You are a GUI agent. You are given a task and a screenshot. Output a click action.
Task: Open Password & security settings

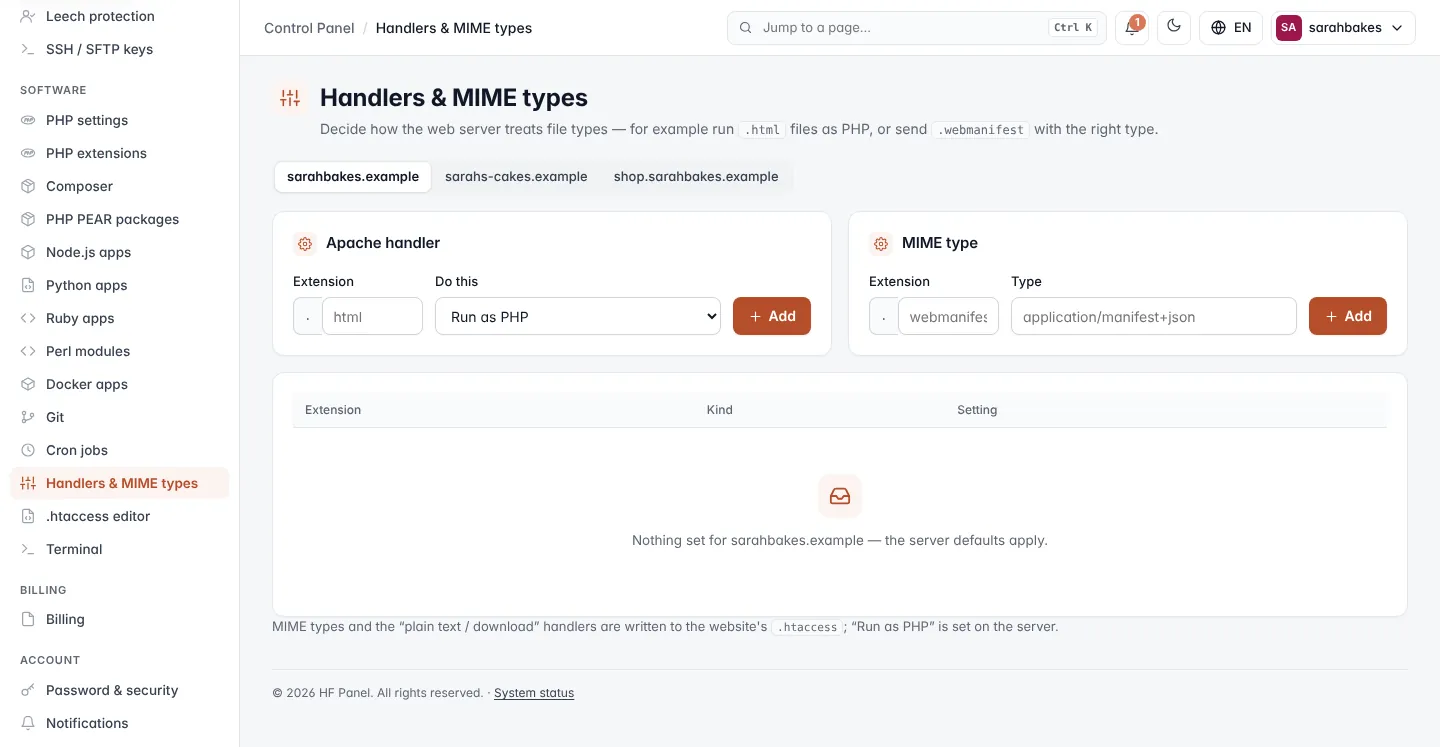tap(119, 690)
